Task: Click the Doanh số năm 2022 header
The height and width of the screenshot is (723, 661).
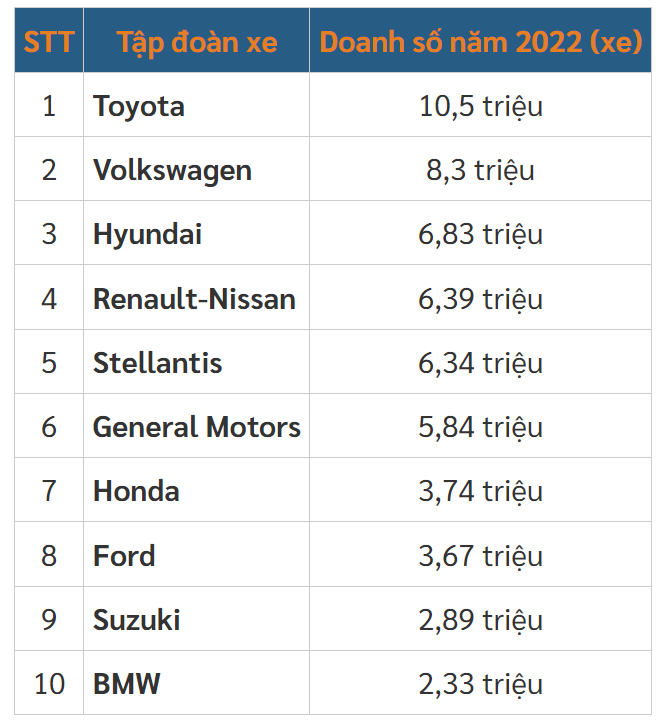Action: [480, 42]
